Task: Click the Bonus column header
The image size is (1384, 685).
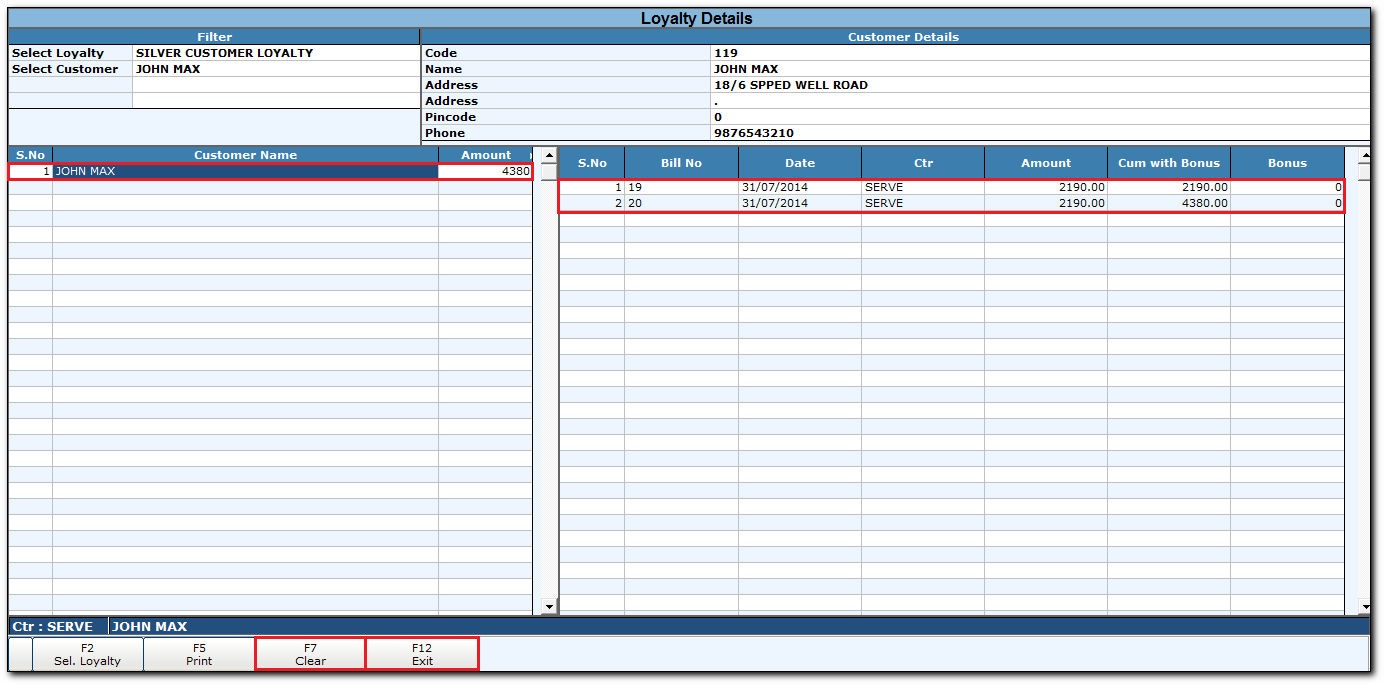Action: pos(1287,163)
